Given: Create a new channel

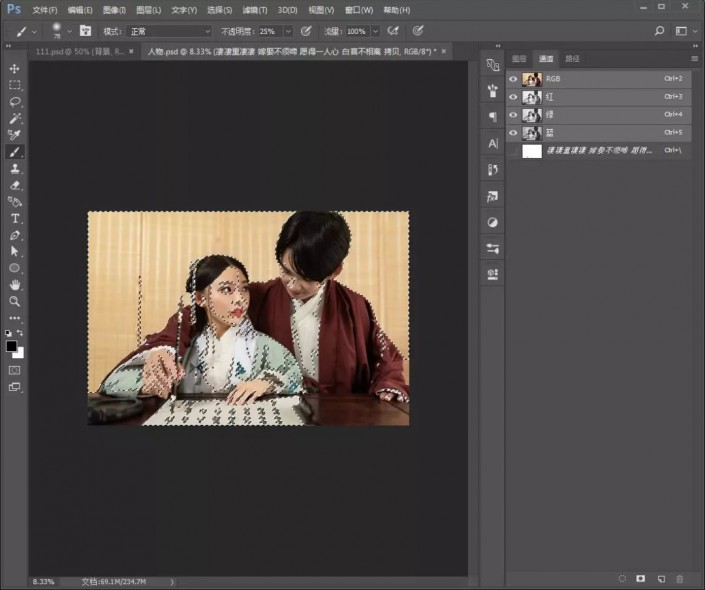Looking at the screenshot, I should tap(661, 579).
